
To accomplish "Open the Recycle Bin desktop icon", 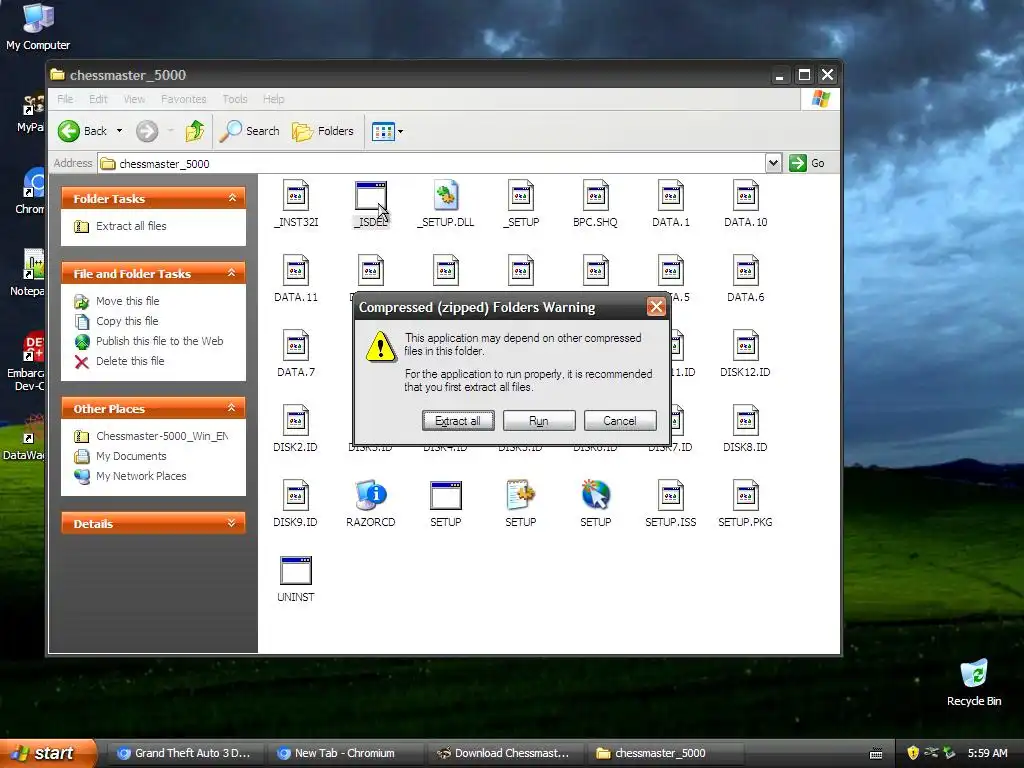I will click(x=974, y=683).
